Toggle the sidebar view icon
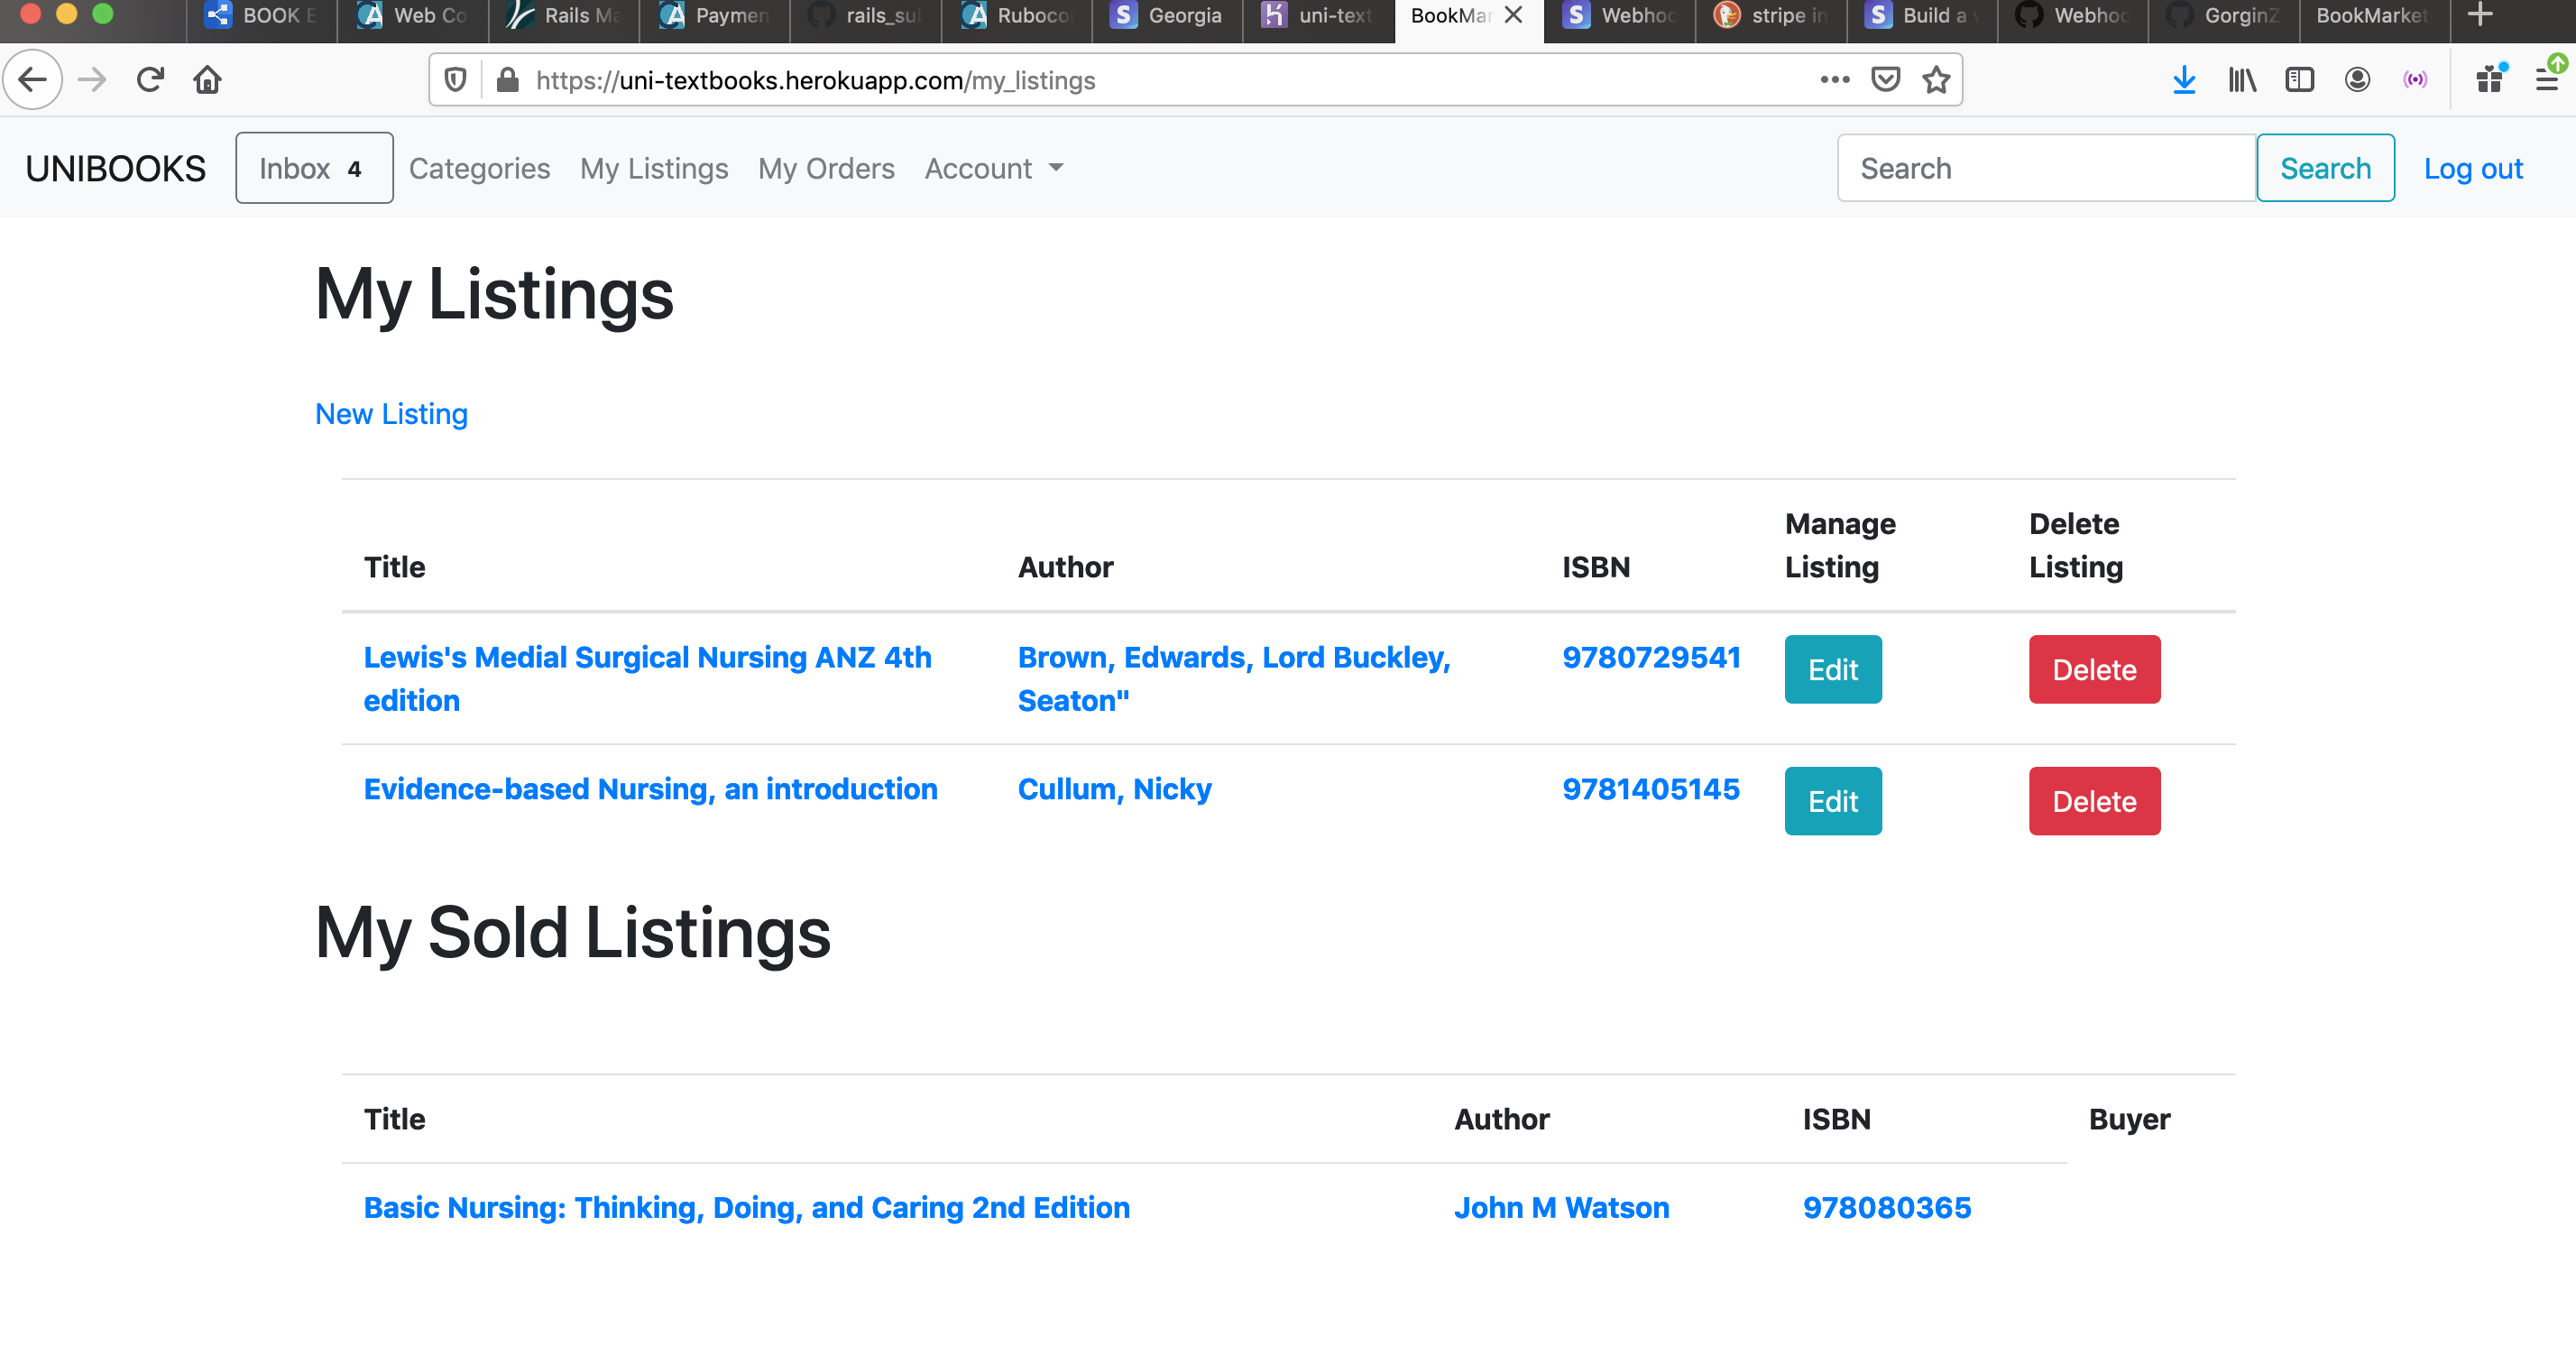This screenshot has width=2576, height=1355. [2299, 80]
